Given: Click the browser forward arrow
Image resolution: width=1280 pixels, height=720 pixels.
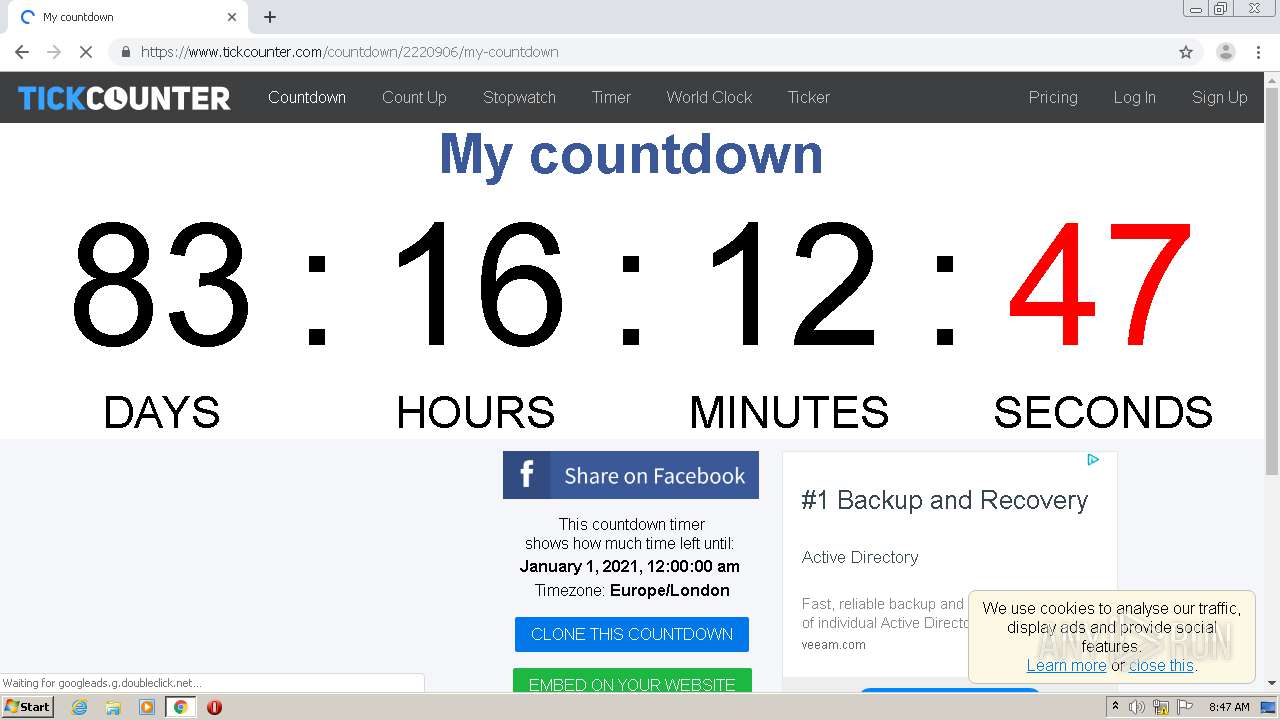Looking at the screenshot, I should tap(54, 52).
